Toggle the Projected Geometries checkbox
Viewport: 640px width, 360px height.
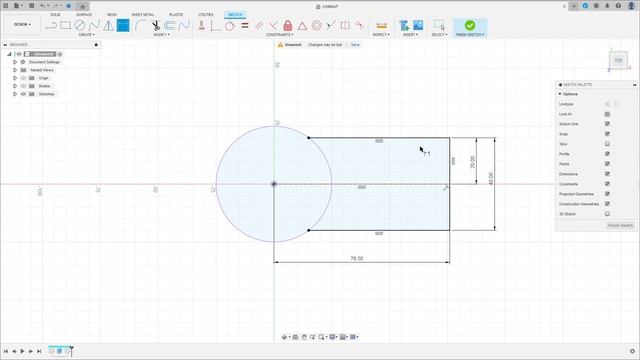607,194
